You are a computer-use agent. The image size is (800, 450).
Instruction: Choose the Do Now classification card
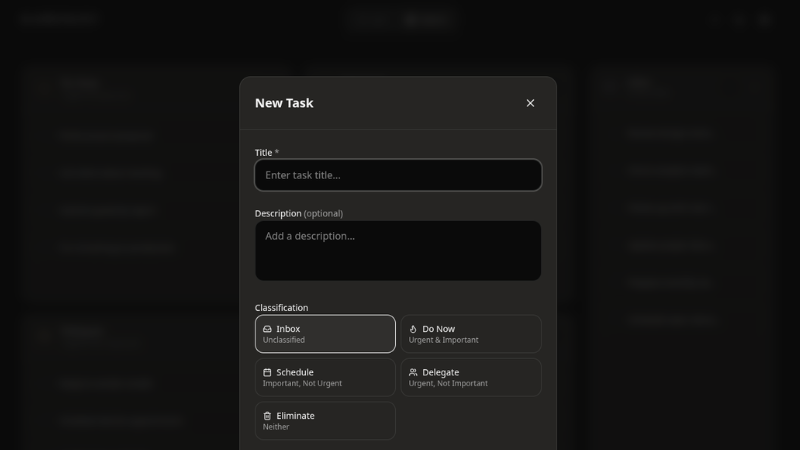tap(471, 334)
